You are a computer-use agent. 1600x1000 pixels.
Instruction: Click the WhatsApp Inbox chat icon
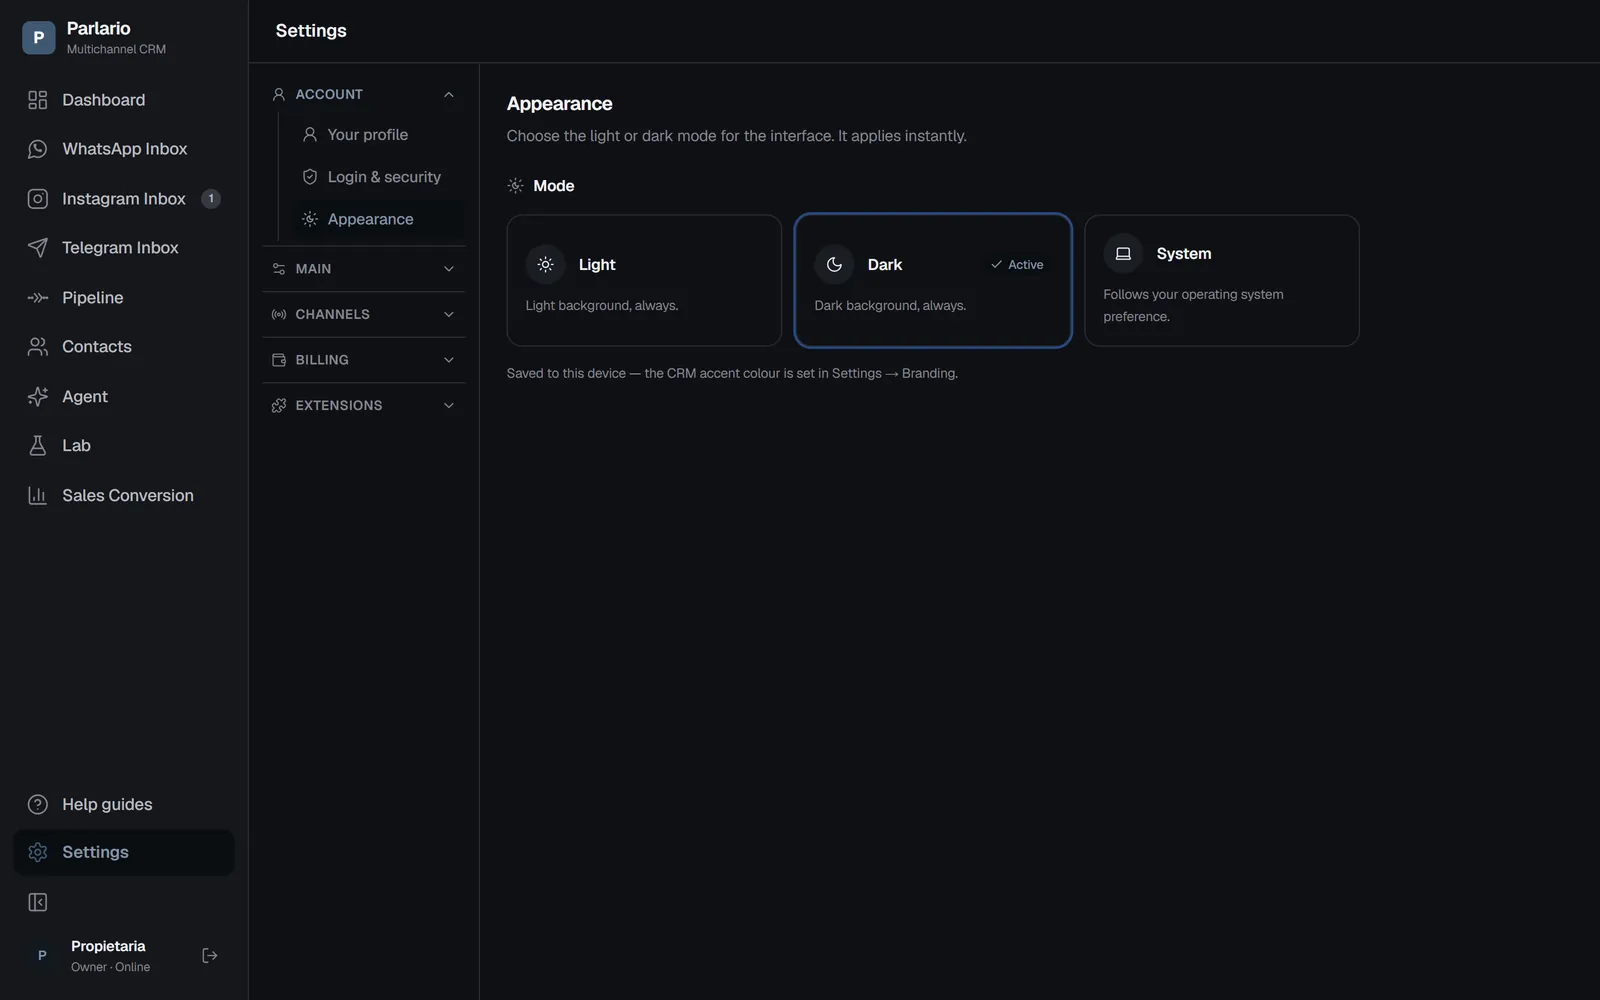coord(38,149)
